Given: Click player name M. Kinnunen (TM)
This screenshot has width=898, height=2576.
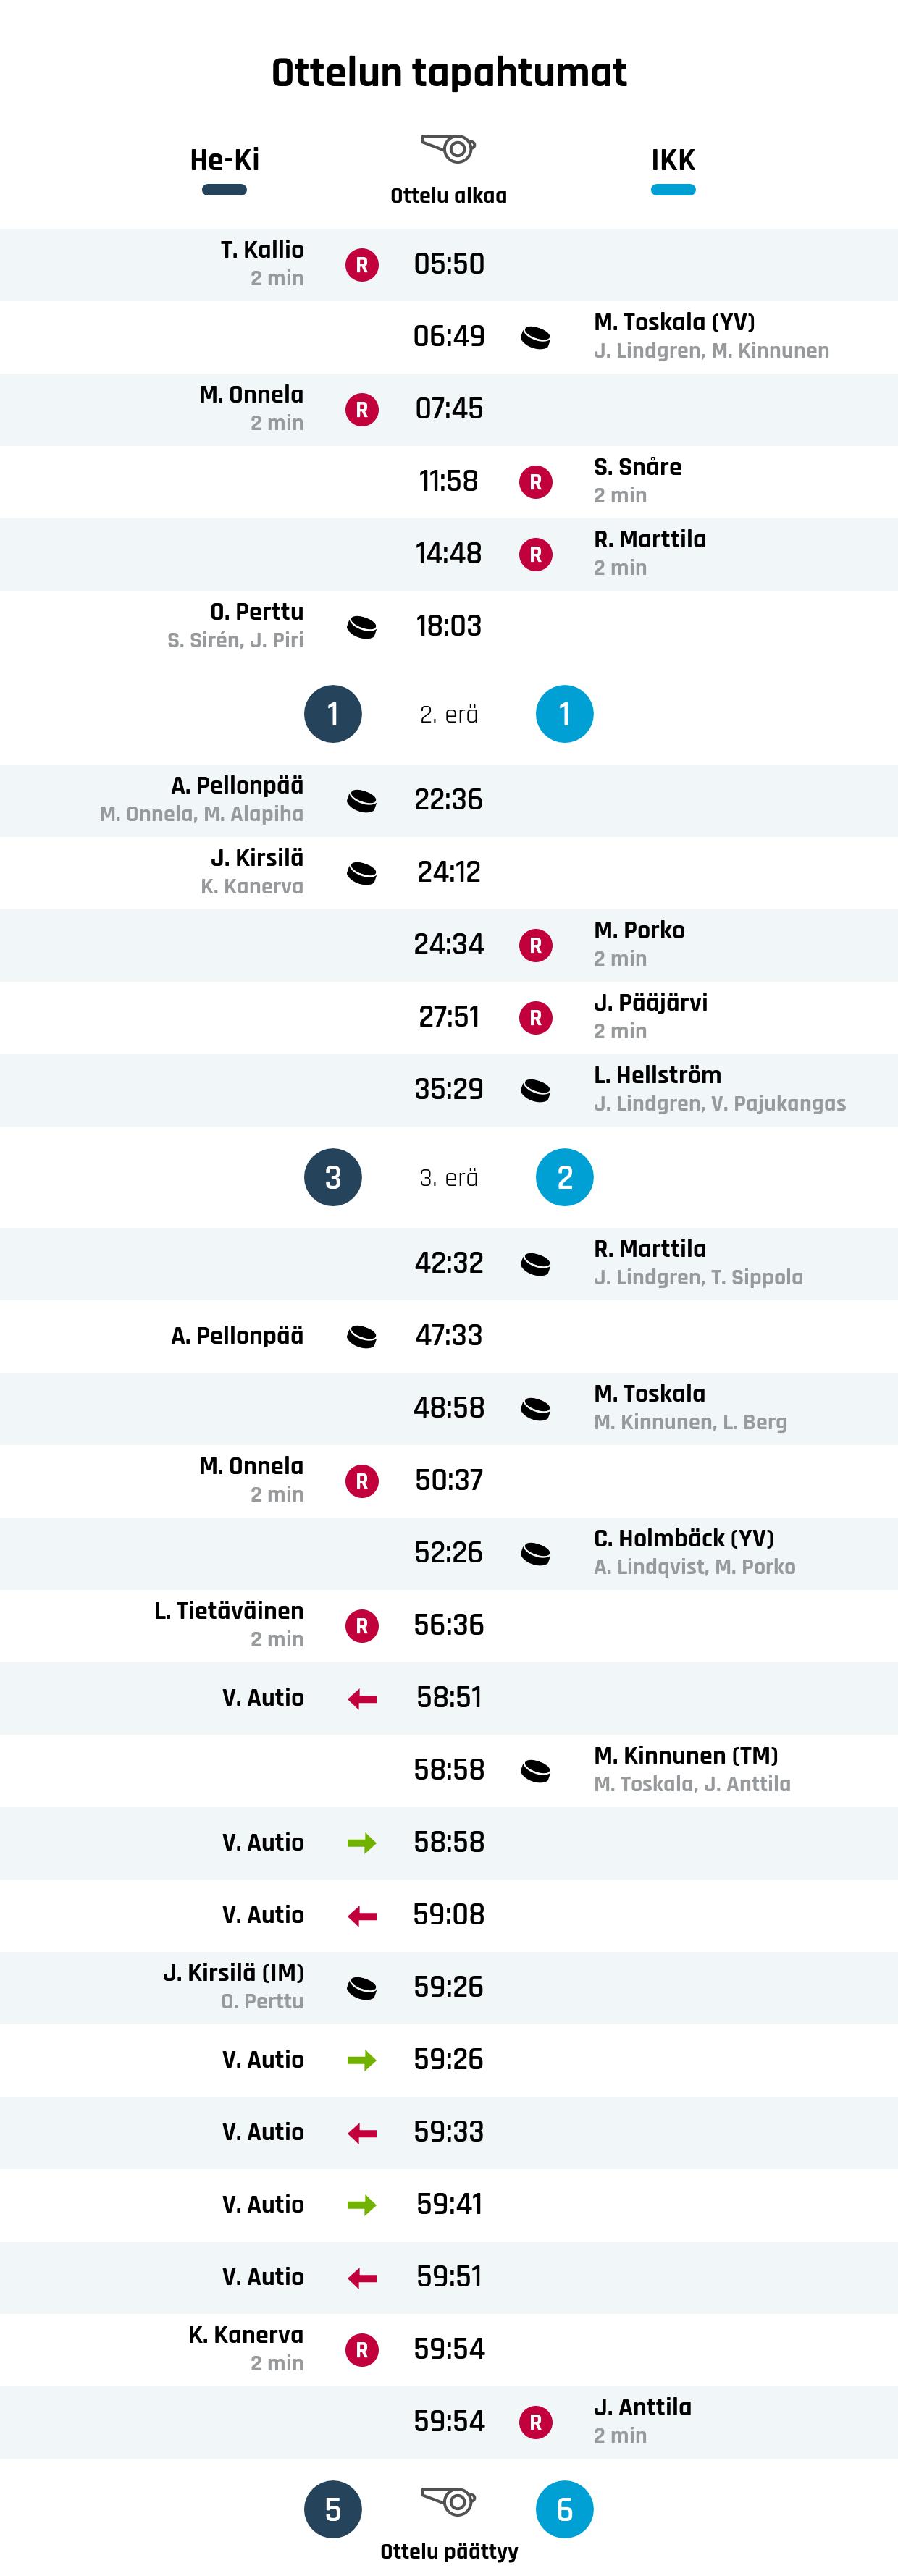Looking at the screenshot, I should (686, 1755).
